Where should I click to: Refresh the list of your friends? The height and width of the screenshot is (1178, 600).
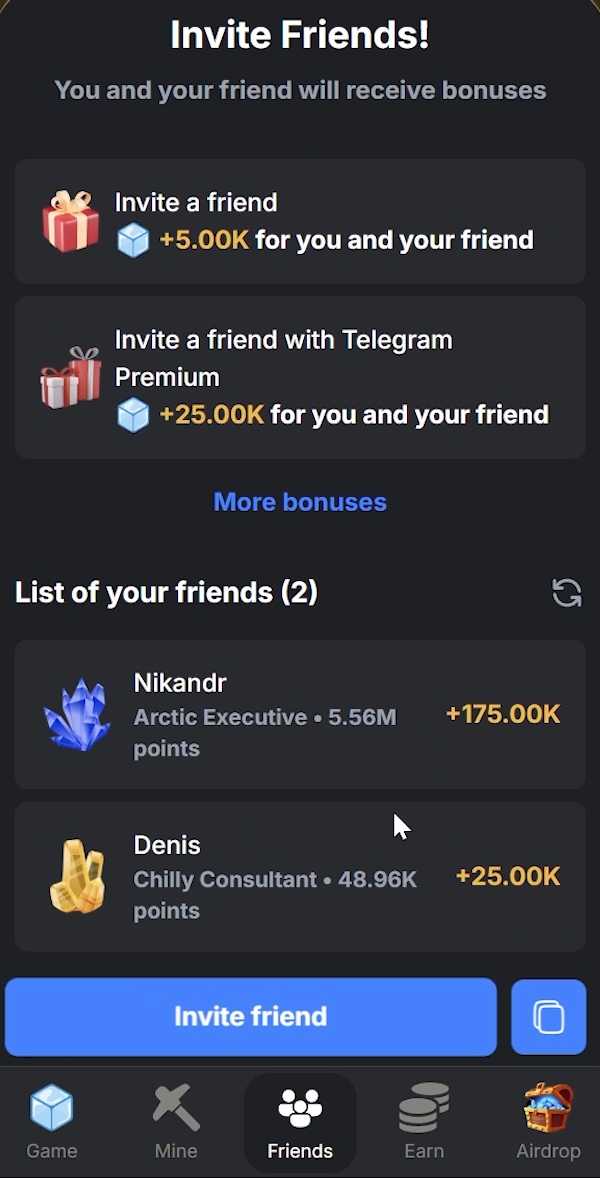pyautogui.click(x=566, y=592)
